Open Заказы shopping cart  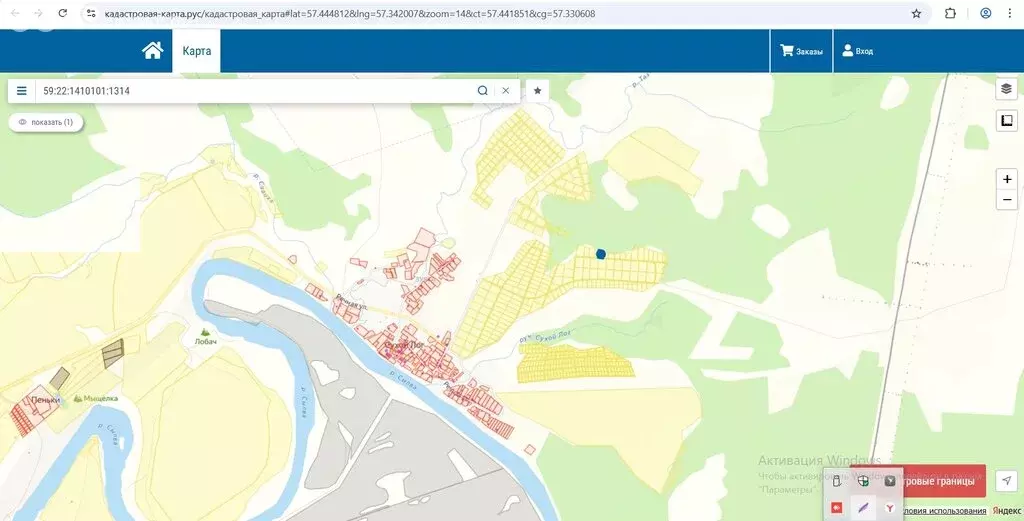click(x=801, y=51)
